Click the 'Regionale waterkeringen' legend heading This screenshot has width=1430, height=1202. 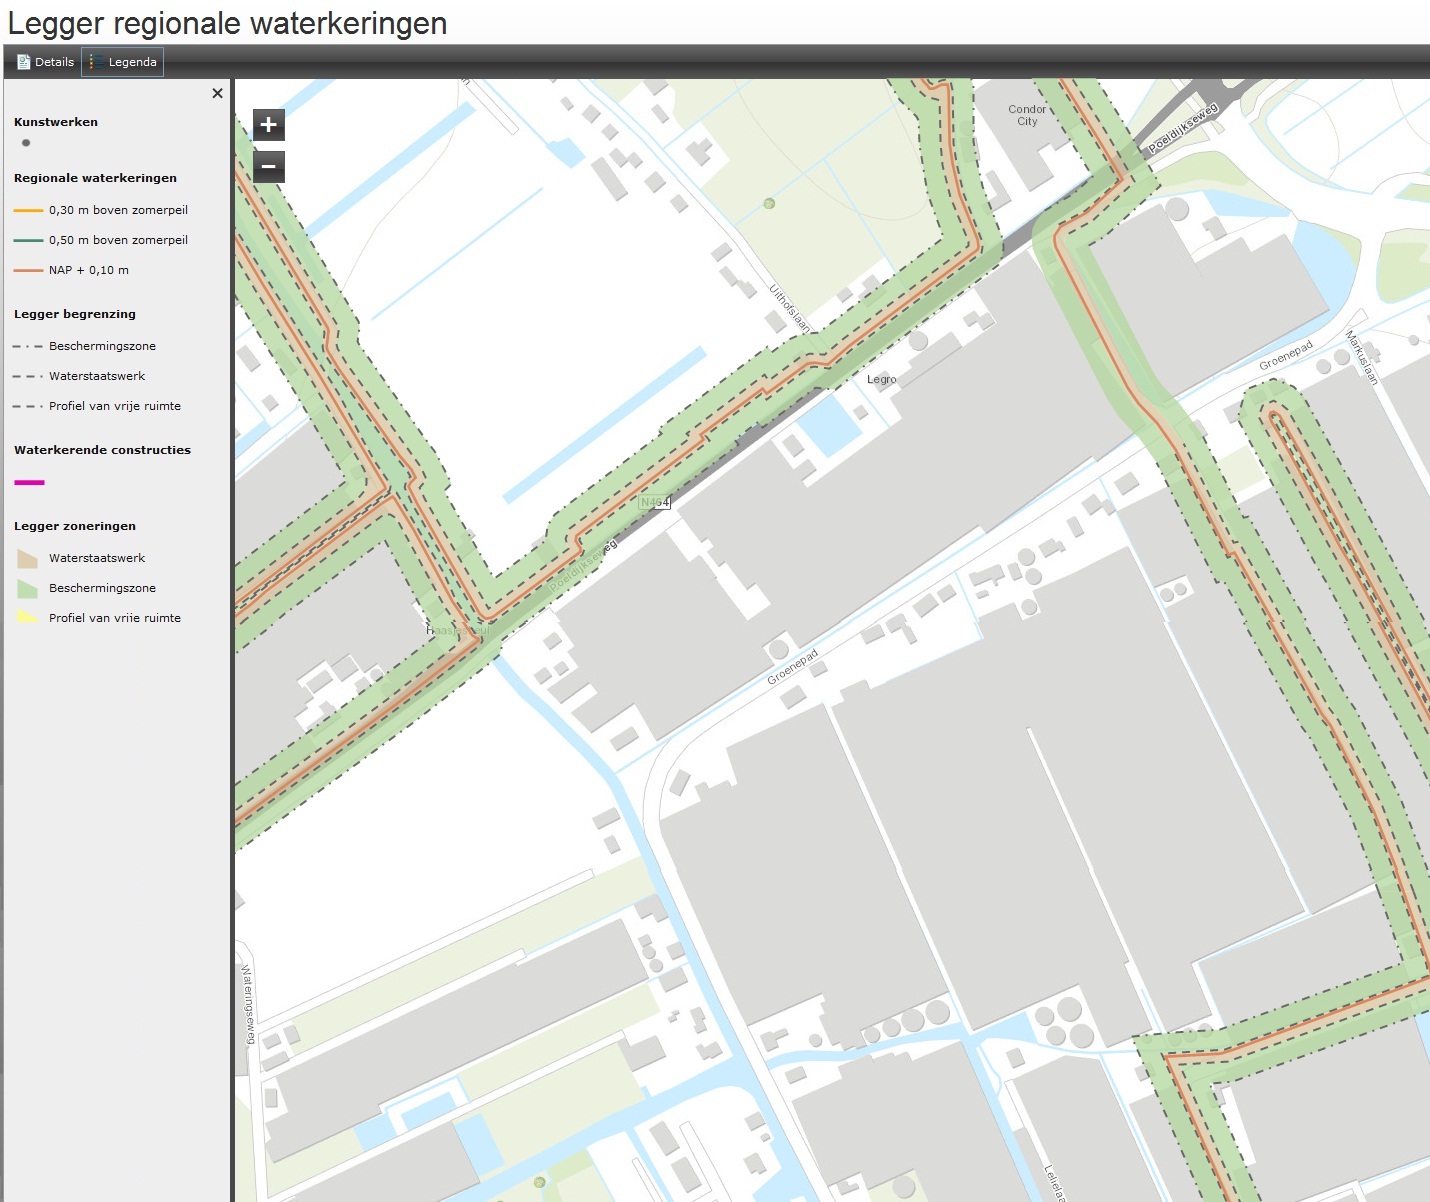tap(95, 178)
